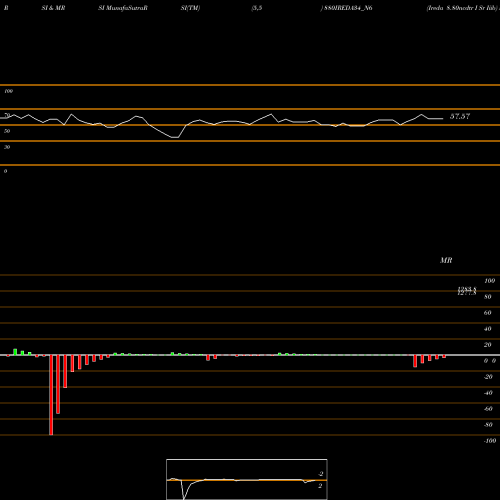Viewport: 500px width, 500px height.
Task: Click the 30 label on the RSI axis
Action: tap(7, 147)
